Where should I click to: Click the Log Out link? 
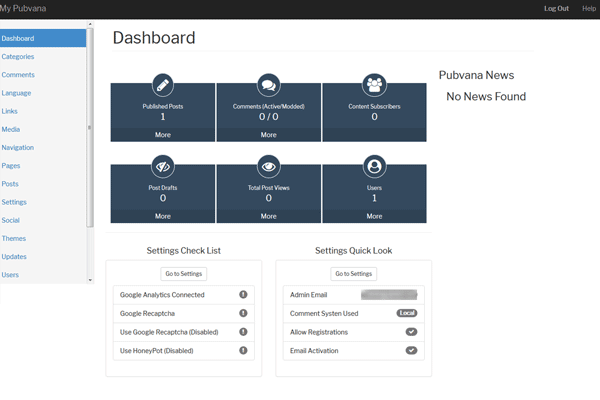tap(556, 8)
